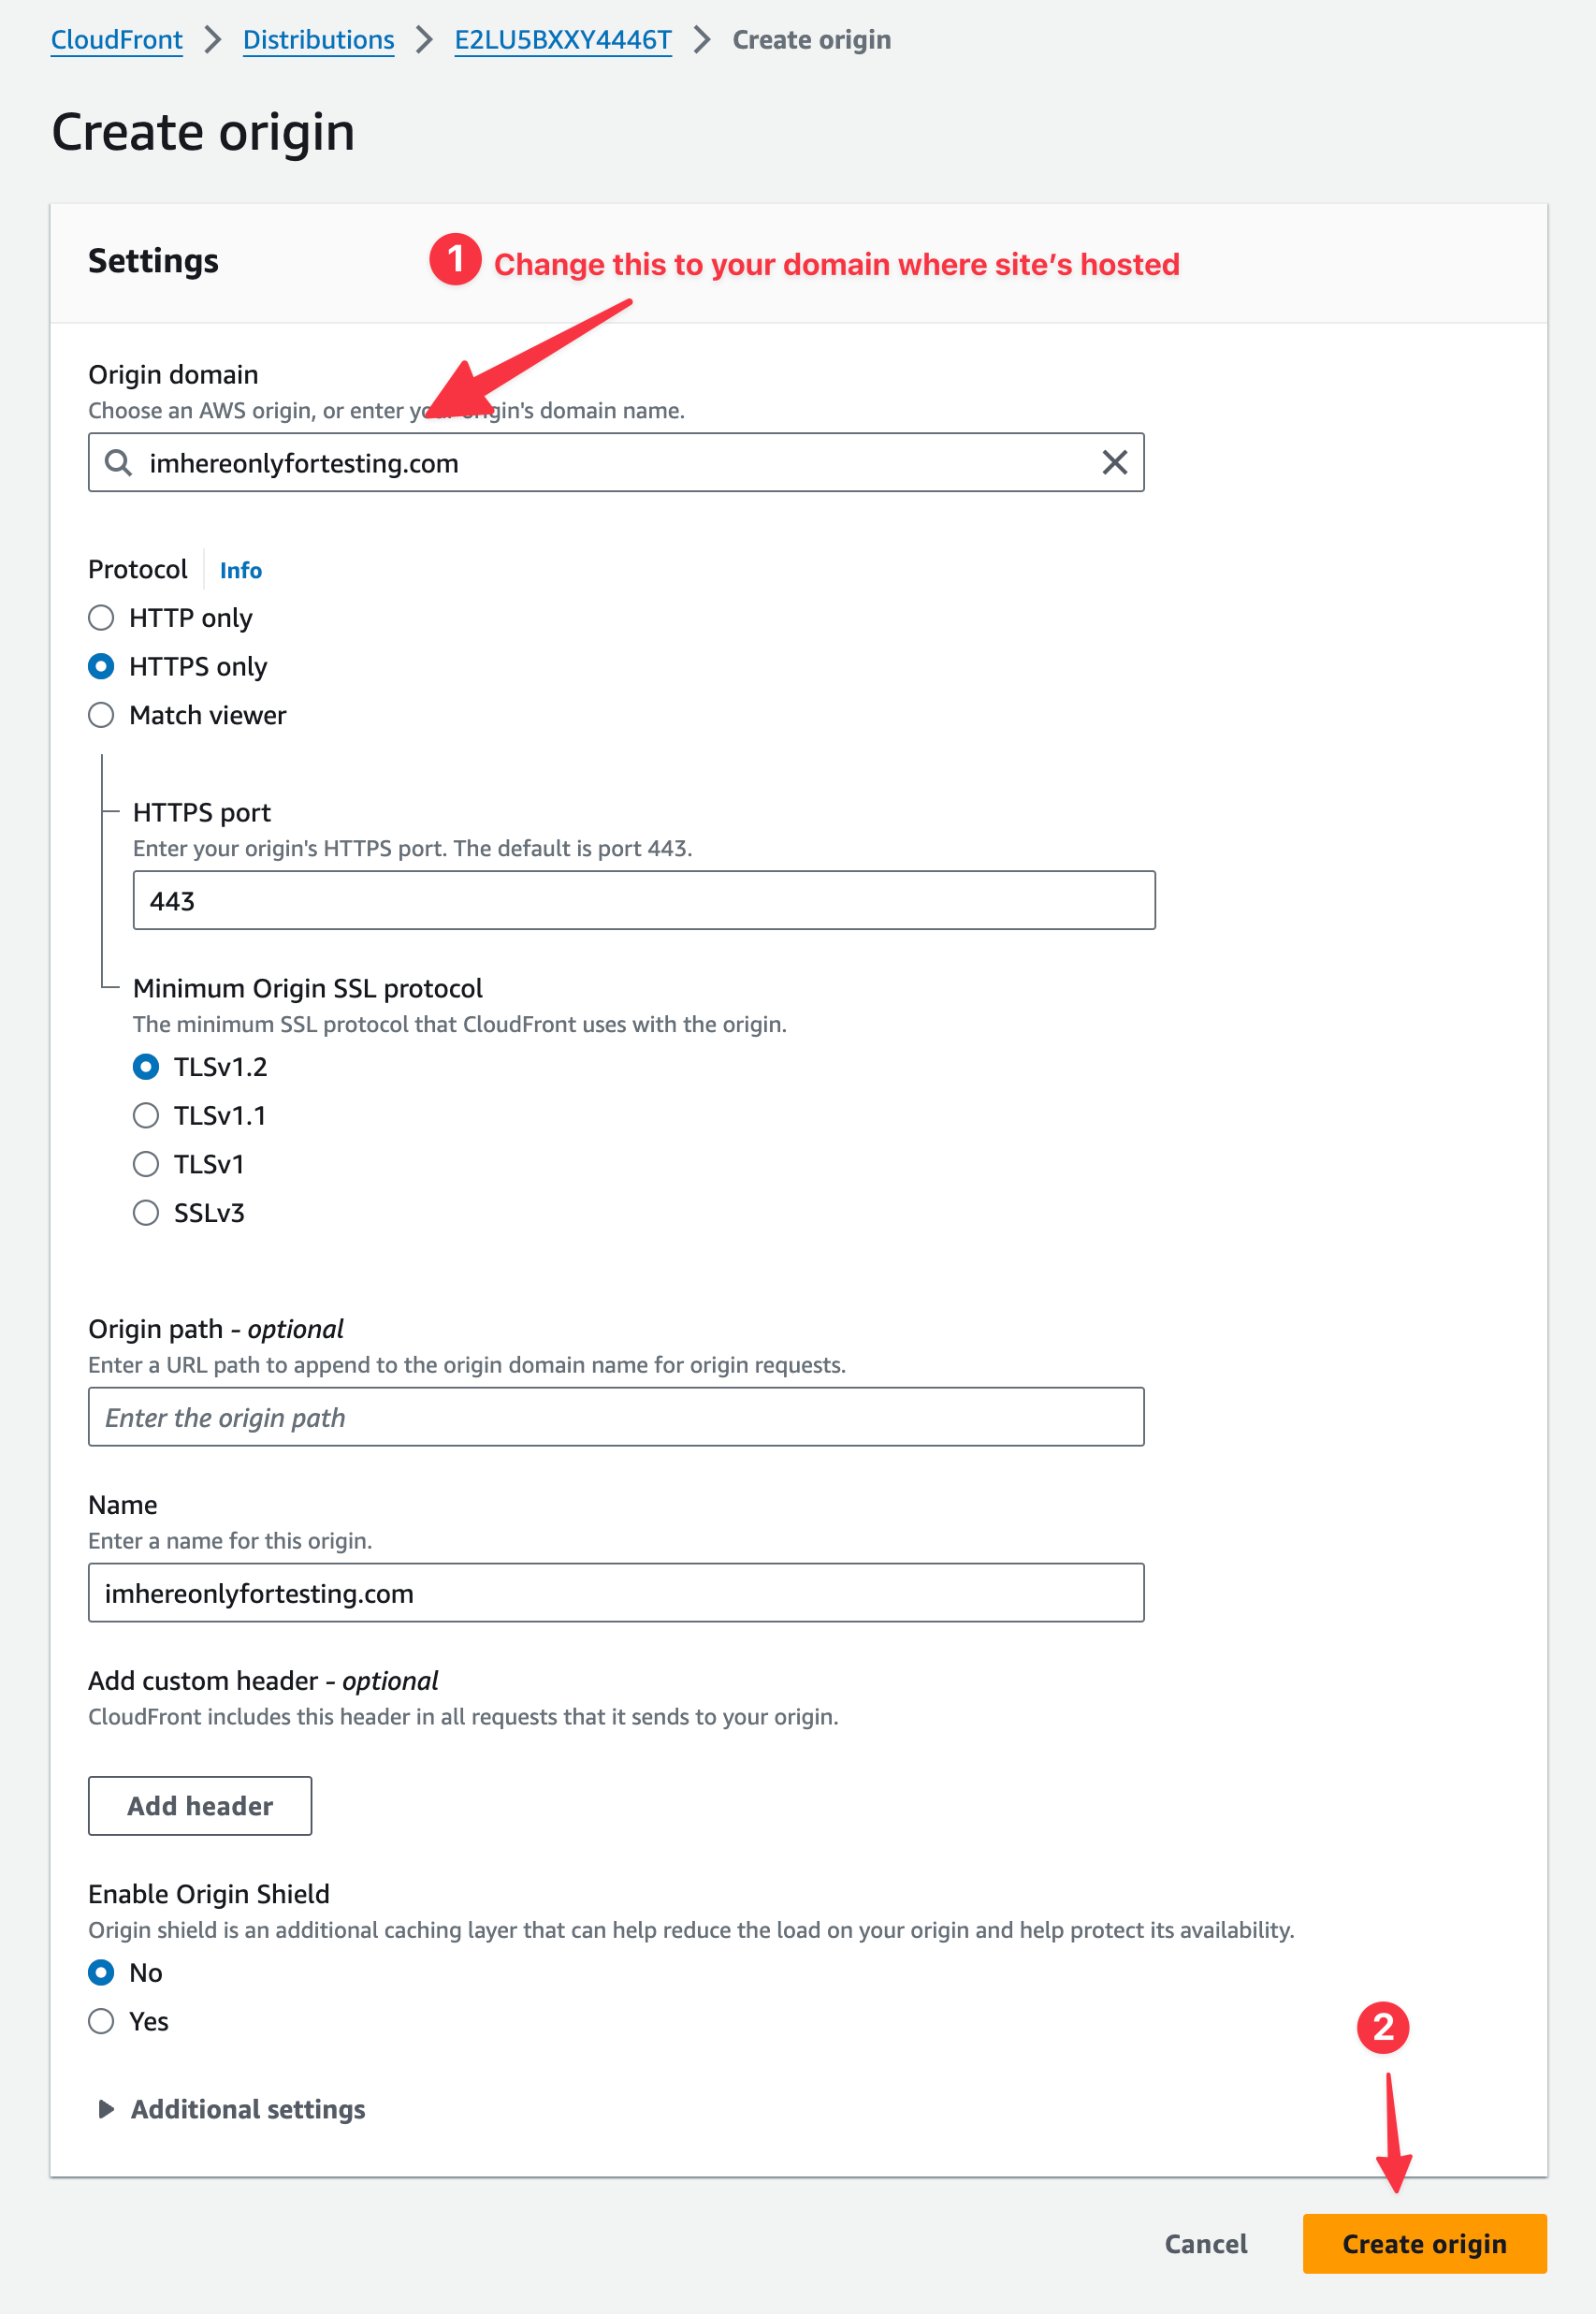1596x2314 pixels.
Task: Click the search magnifier icon in Origin domain
Action: (x=118, y=463)
